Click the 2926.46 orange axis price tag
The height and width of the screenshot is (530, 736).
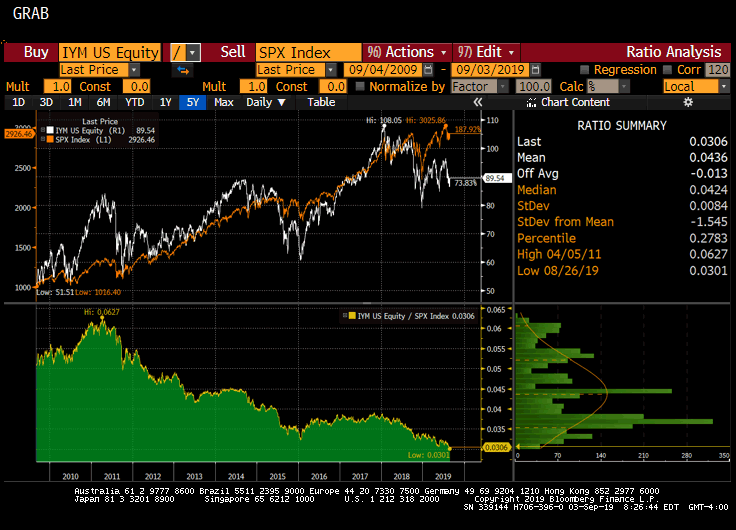(x=19, y=134)
